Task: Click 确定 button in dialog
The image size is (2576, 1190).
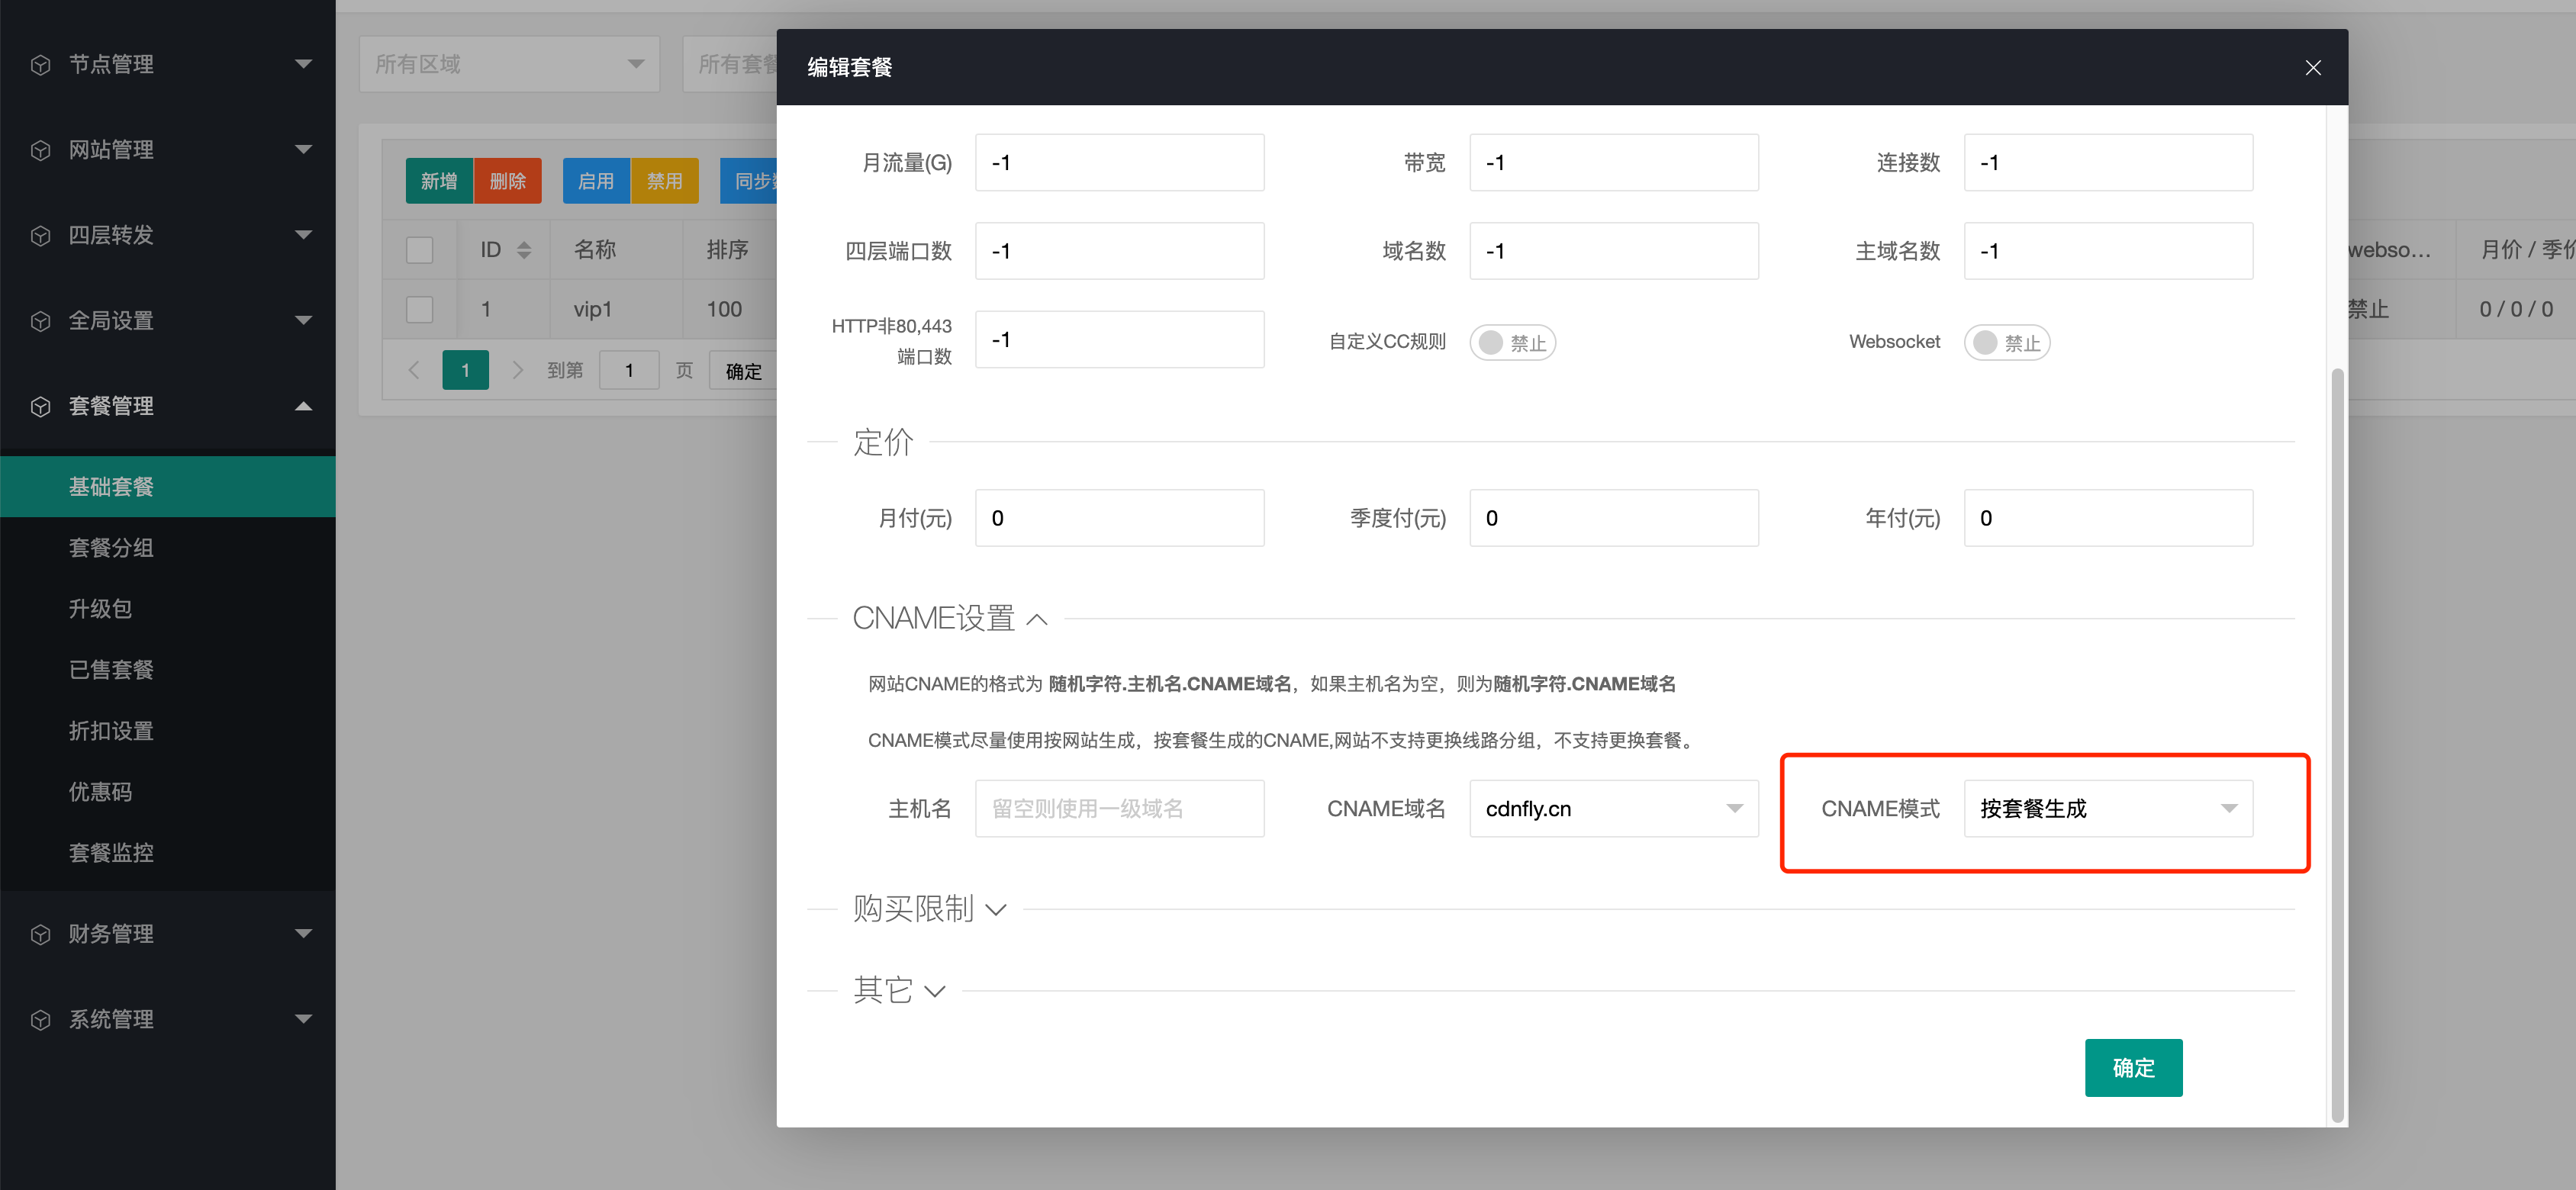Action: [2133, 1067]
